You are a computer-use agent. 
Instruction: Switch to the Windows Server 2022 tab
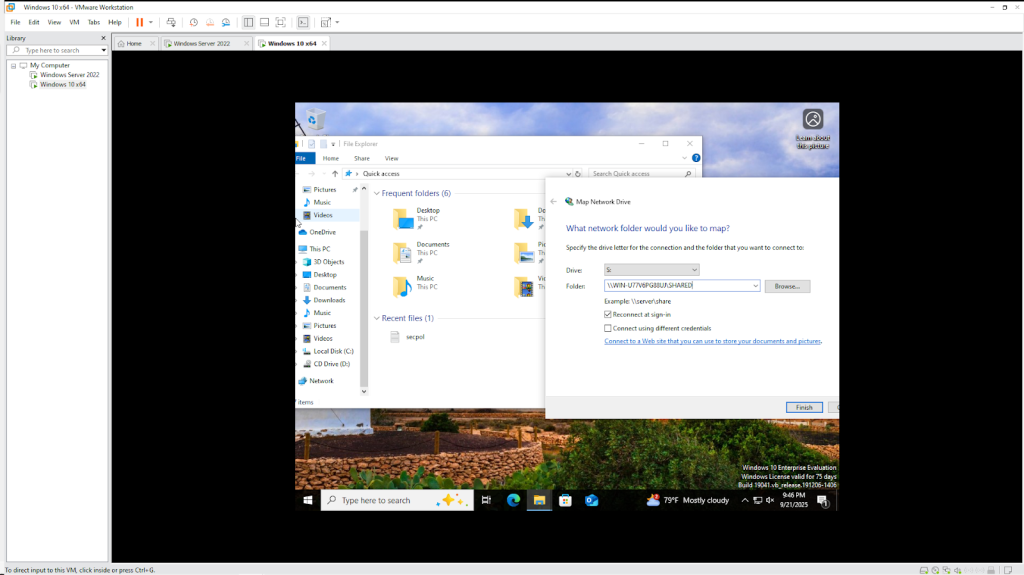pyautogui.click(x=201, y=44)
